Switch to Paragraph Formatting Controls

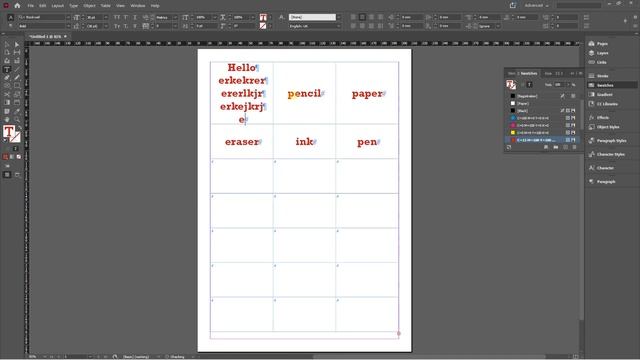[11, 26]
